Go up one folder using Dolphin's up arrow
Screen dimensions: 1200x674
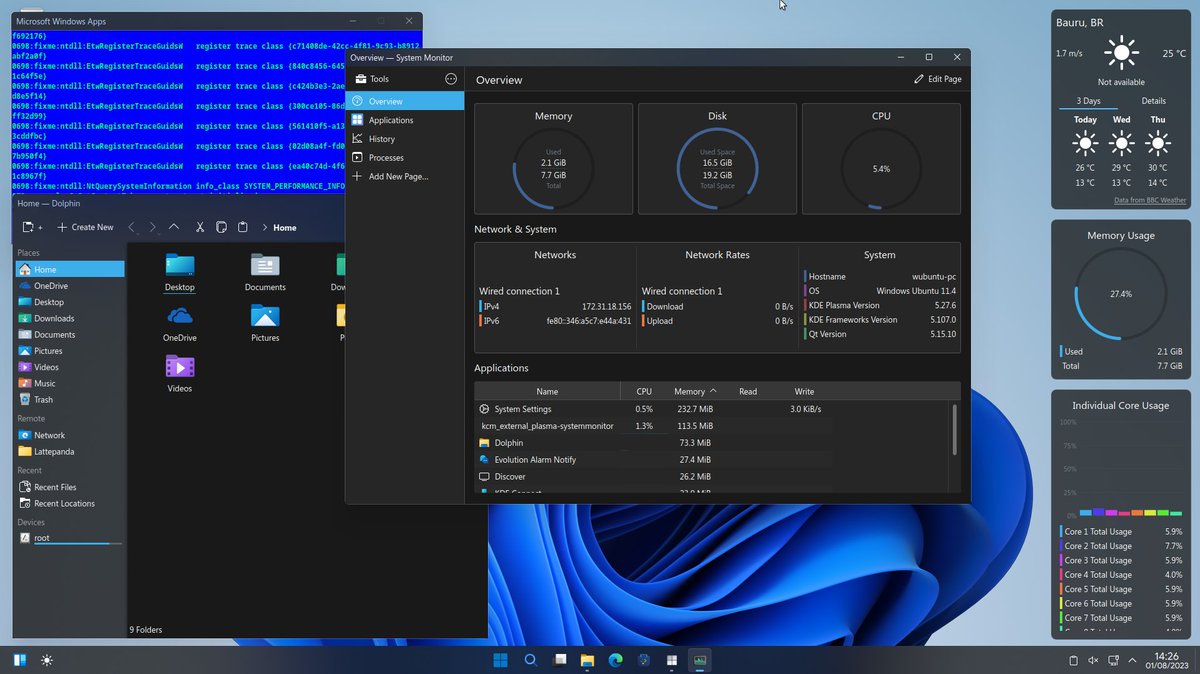tap(173, 227)
